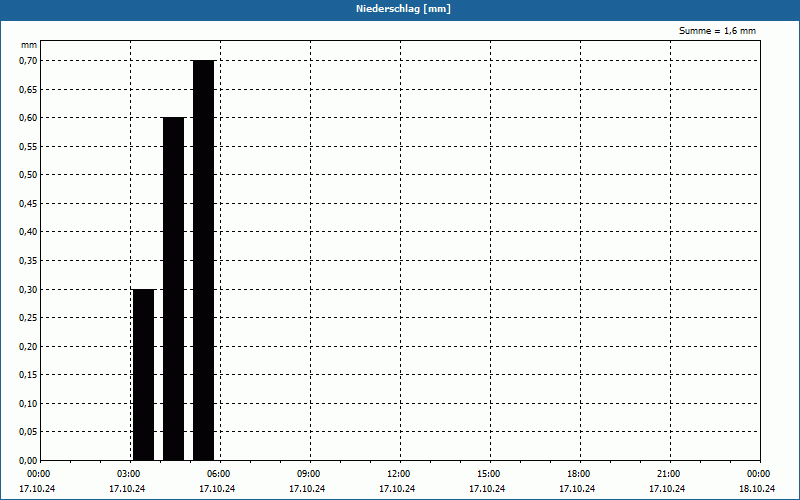Viewport: 800px width, 500px height.
Task: Click the 15:00 time axis label
Action: coord(489,474)
